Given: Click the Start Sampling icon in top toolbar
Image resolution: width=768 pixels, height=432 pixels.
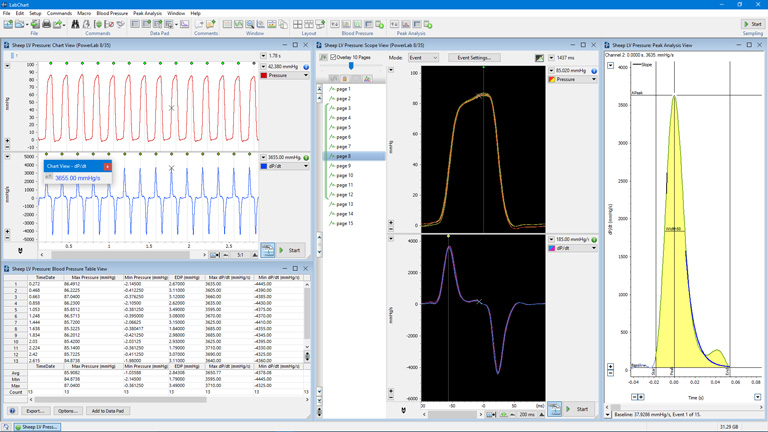Looking at the screenshot, I should coord(753,24).
